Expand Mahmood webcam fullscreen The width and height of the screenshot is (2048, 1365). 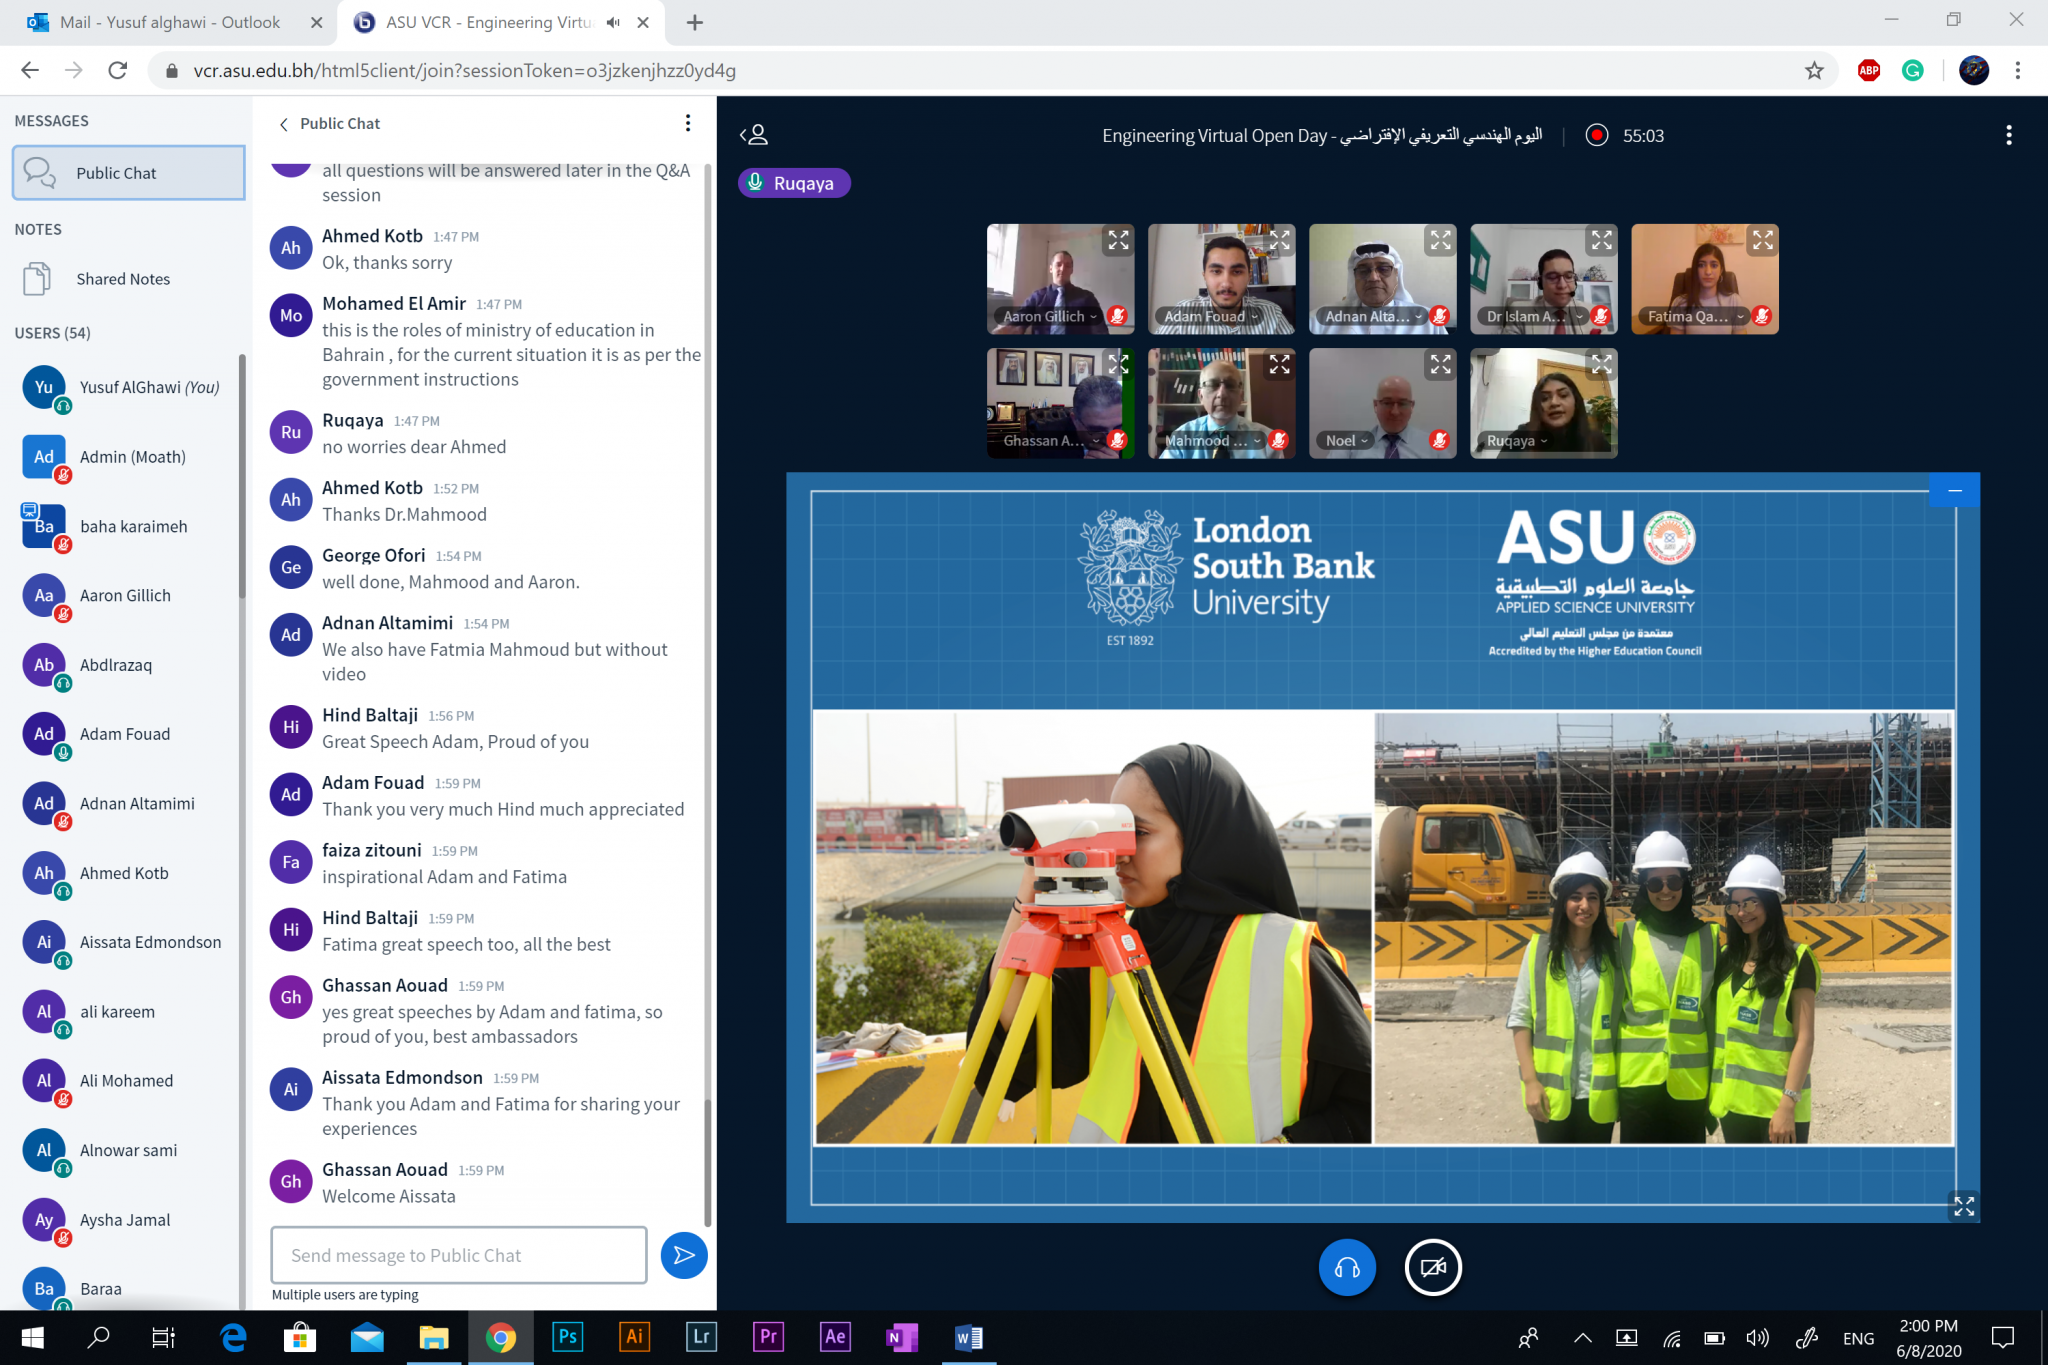click(x=1280, y=364)
